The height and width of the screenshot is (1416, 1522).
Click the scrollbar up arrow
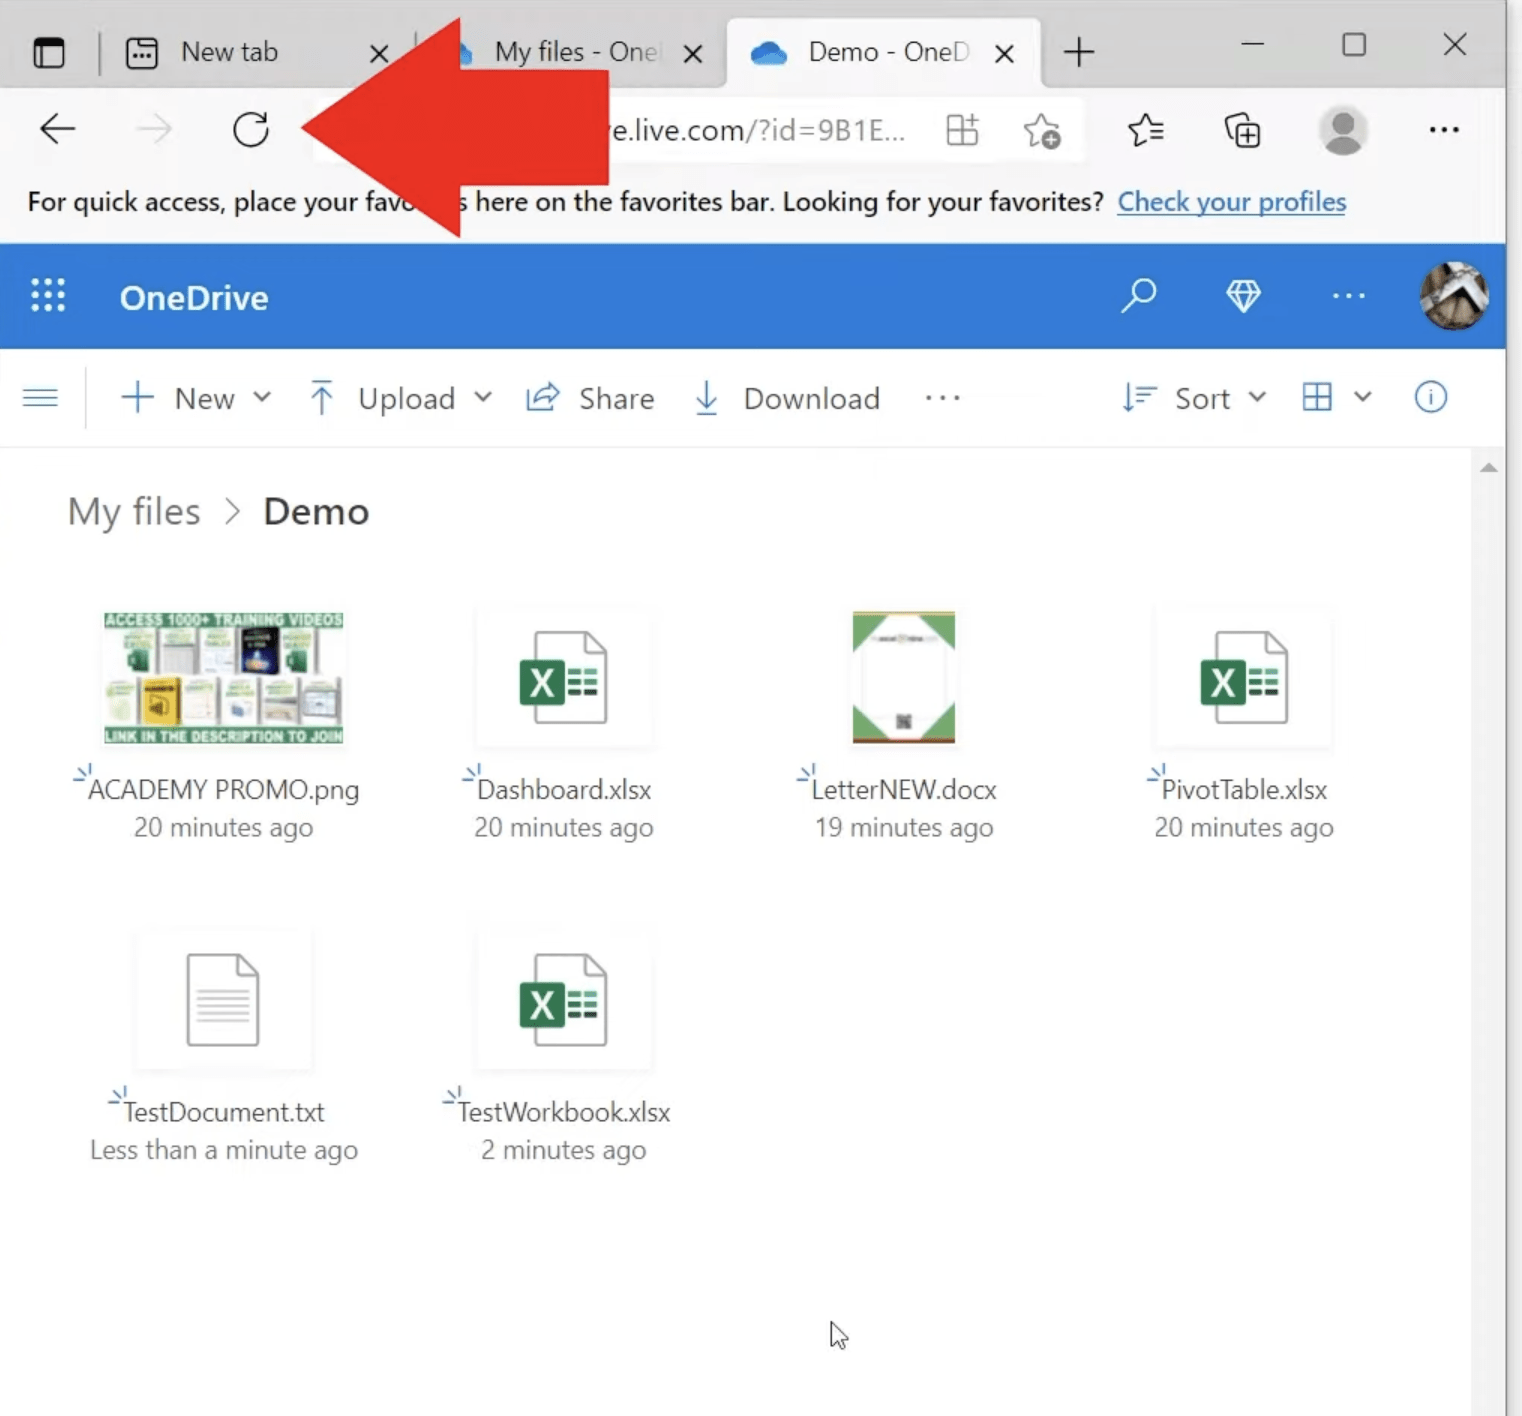pos(1489,467)
